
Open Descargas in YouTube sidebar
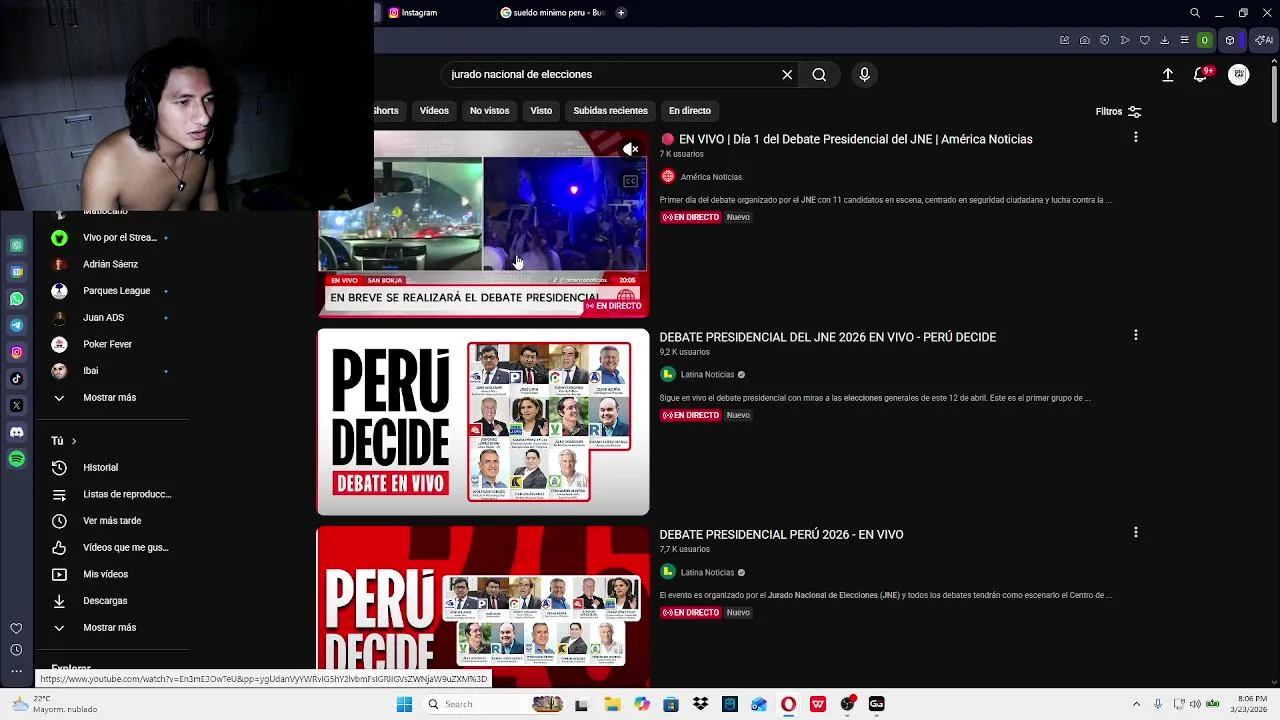point(110,601)
